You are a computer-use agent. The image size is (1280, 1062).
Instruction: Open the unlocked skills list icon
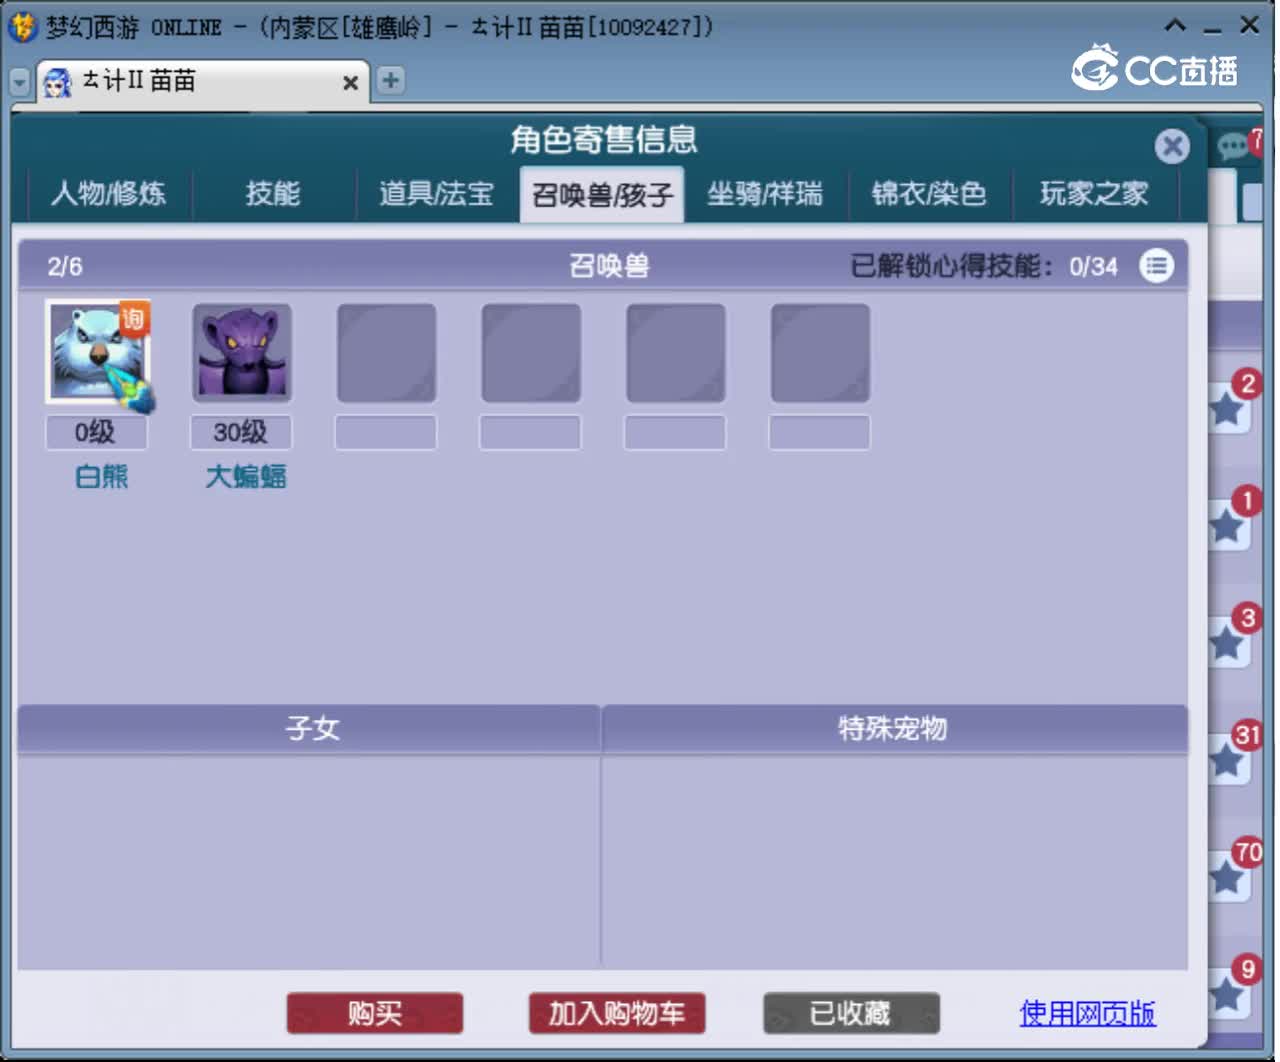pyautogui.click(x=1156, y=266)
